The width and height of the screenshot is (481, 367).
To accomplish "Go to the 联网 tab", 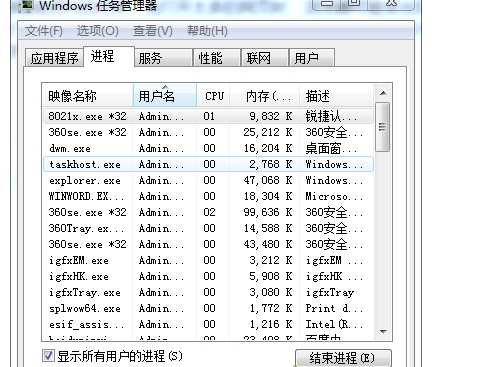I will 265,58.
